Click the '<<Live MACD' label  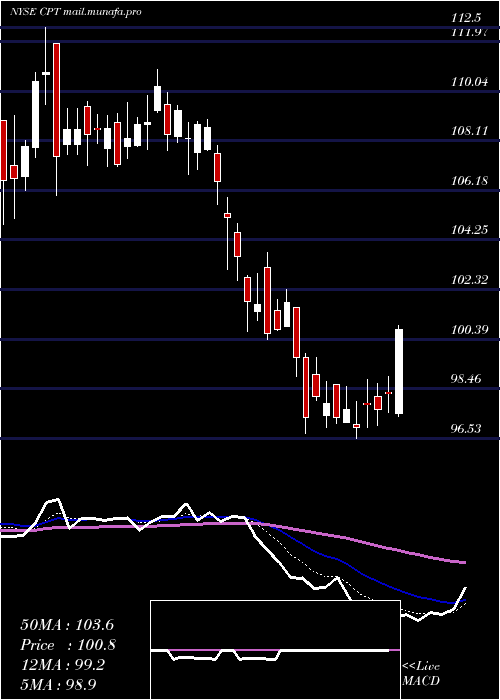pyautogui.click(x=421, y=673)
